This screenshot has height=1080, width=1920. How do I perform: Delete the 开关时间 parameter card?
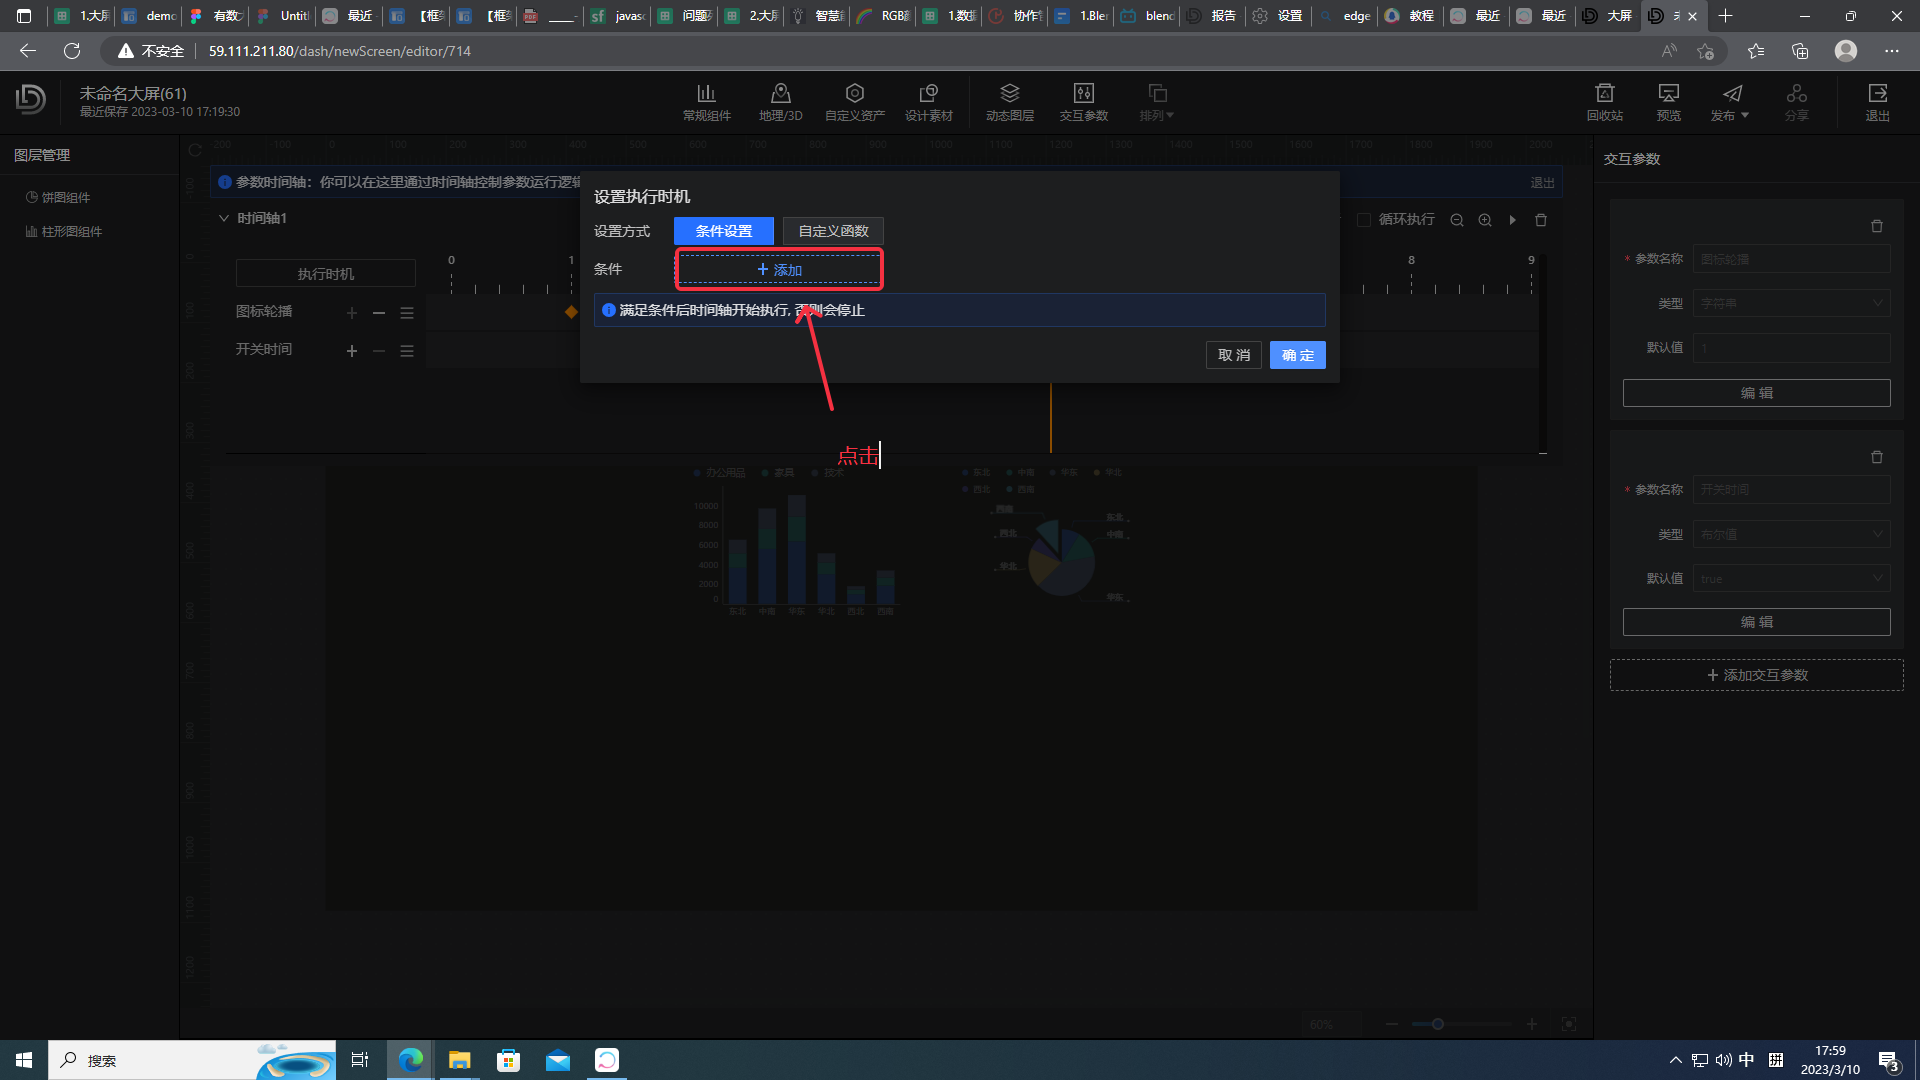(1877, 457)
